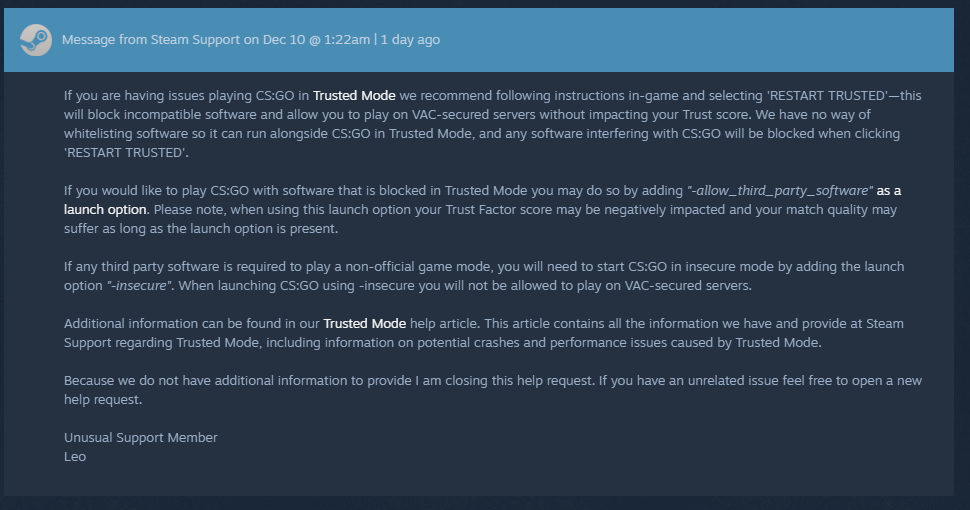Click the "Message from Steam Support" header text

[147, 40]
